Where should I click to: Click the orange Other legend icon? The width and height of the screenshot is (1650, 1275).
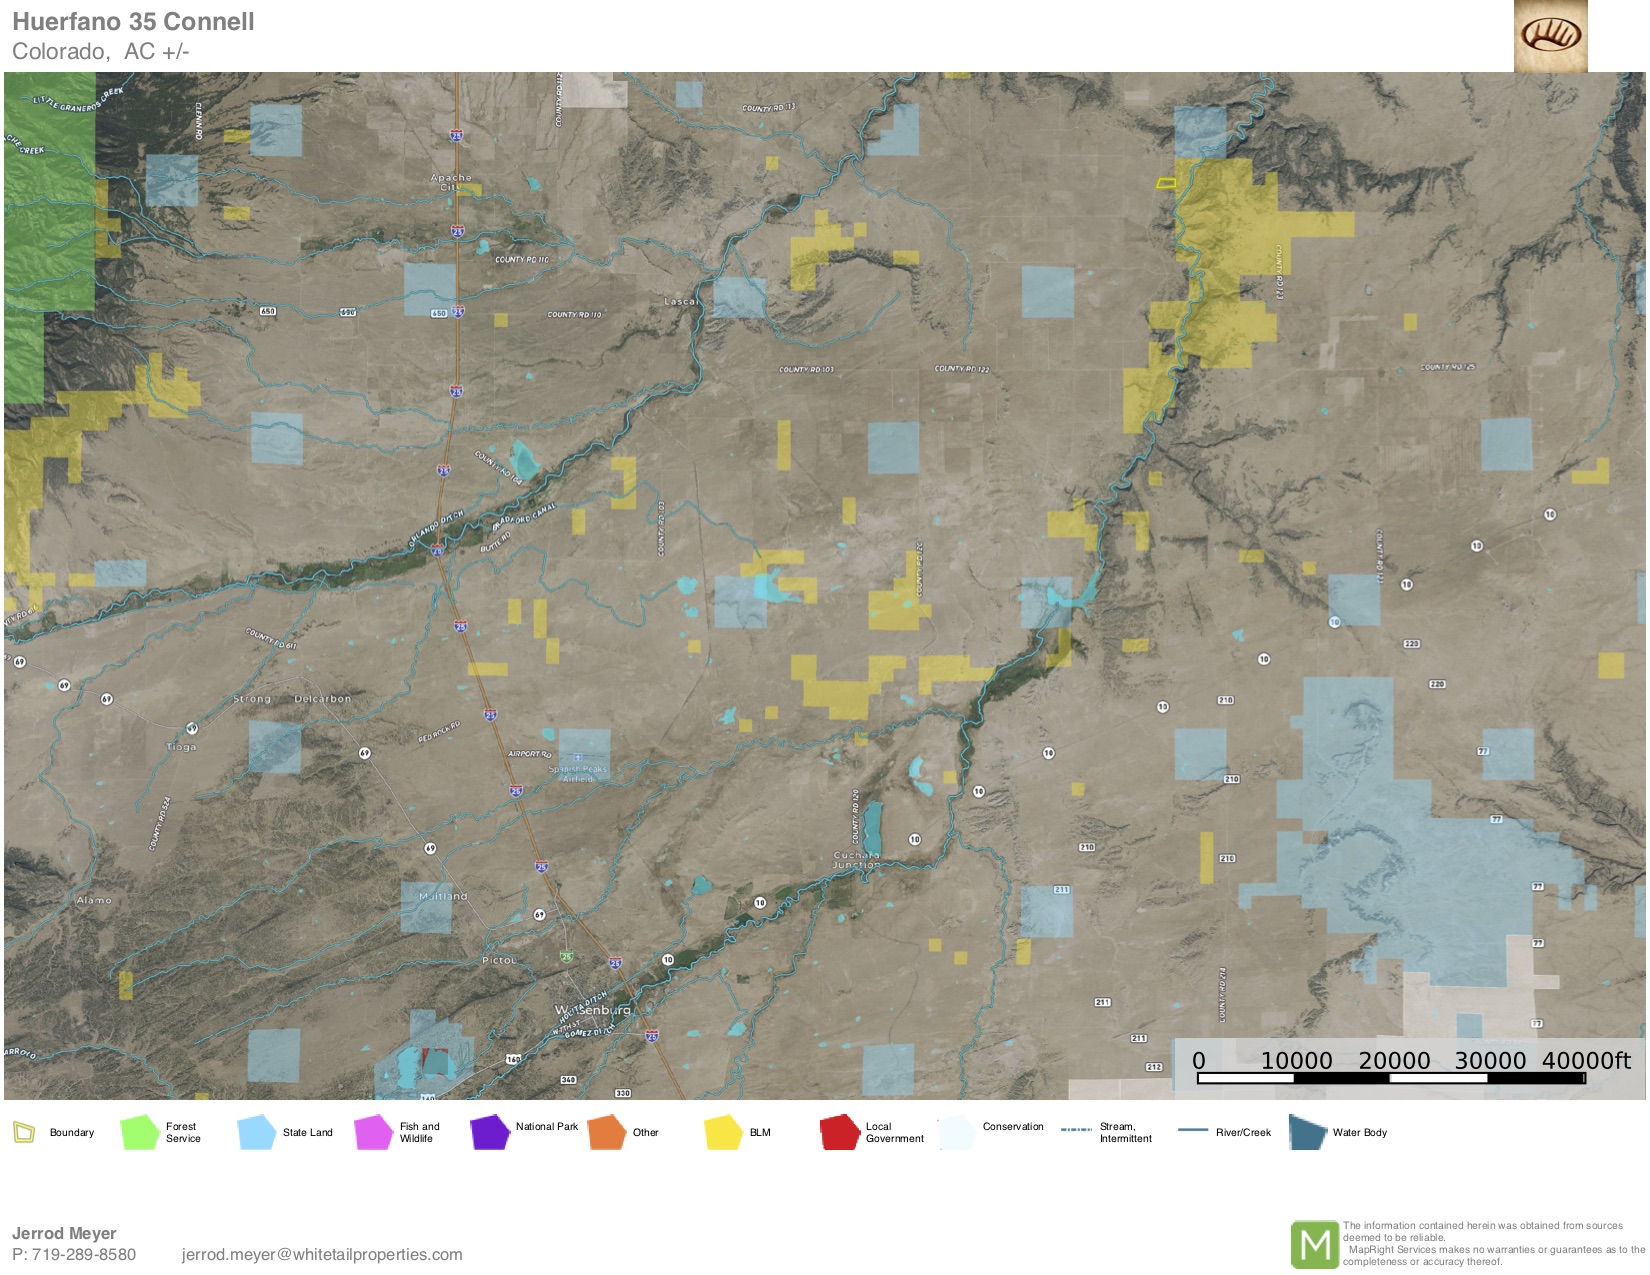point(606,1132)
